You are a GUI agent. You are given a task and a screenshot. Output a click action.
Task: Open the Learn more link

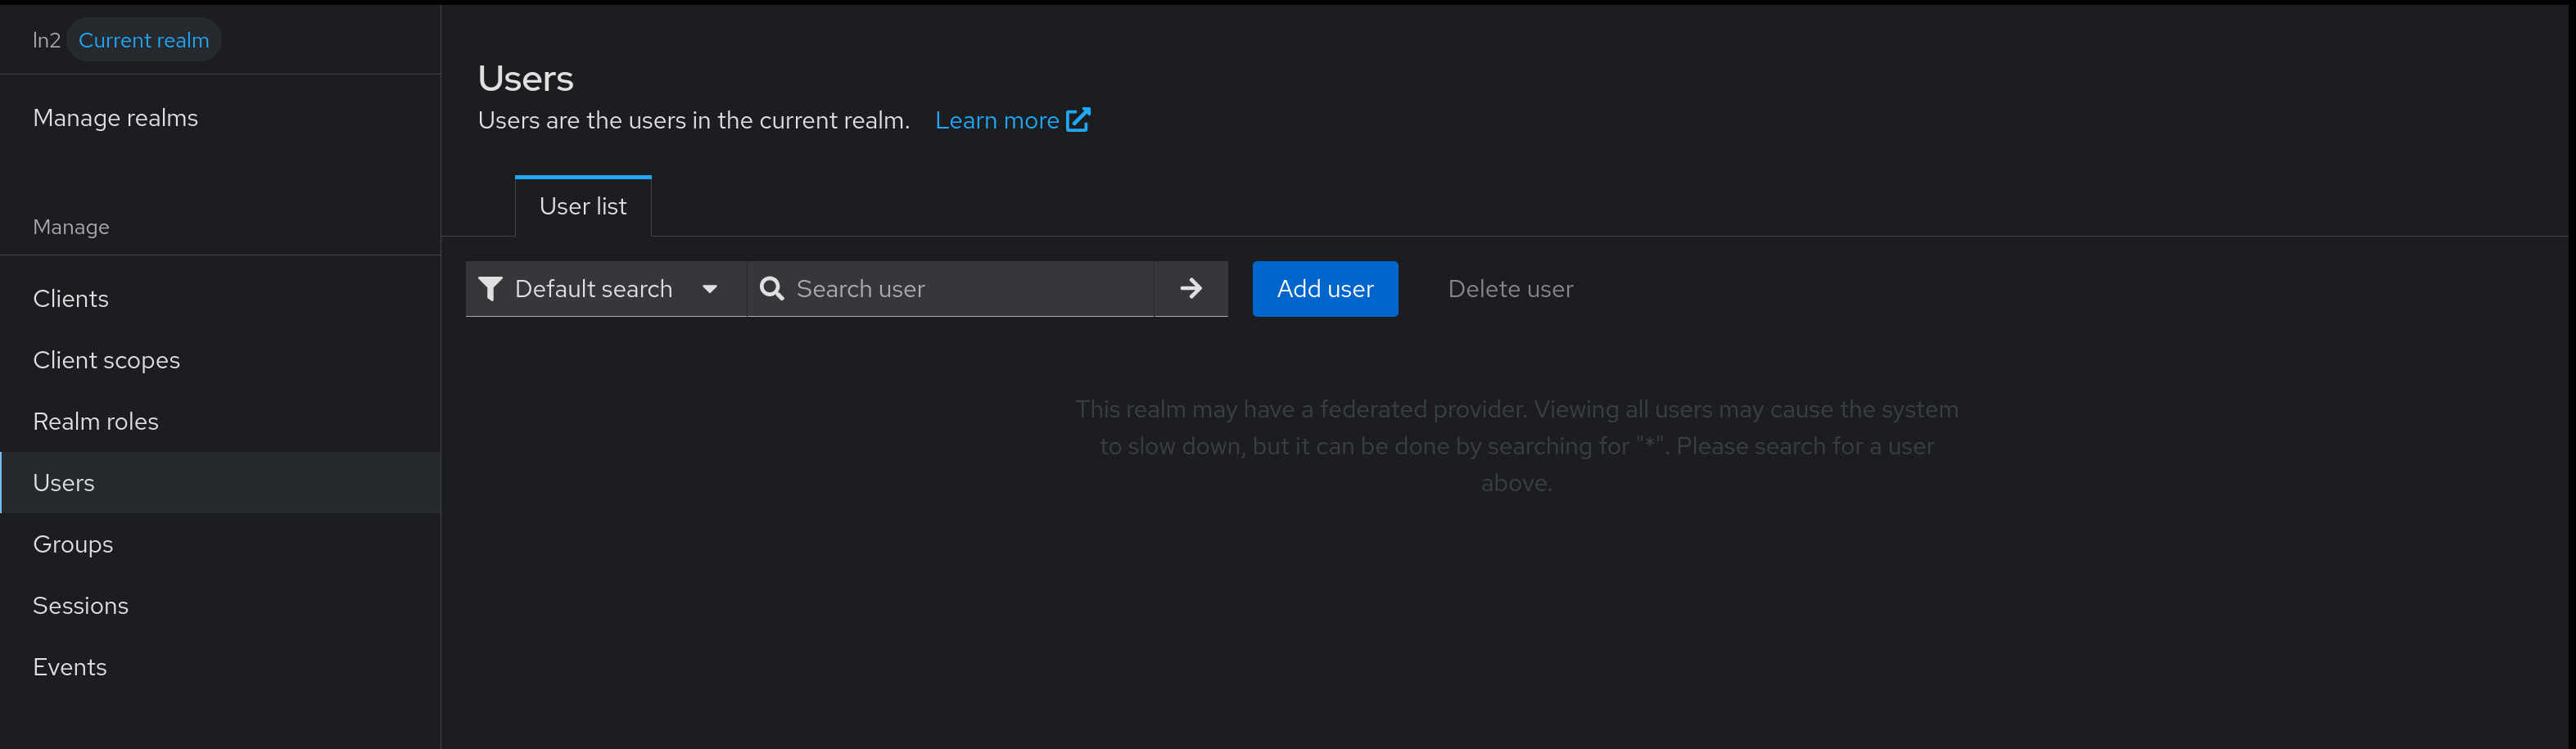tap(996, 120)
